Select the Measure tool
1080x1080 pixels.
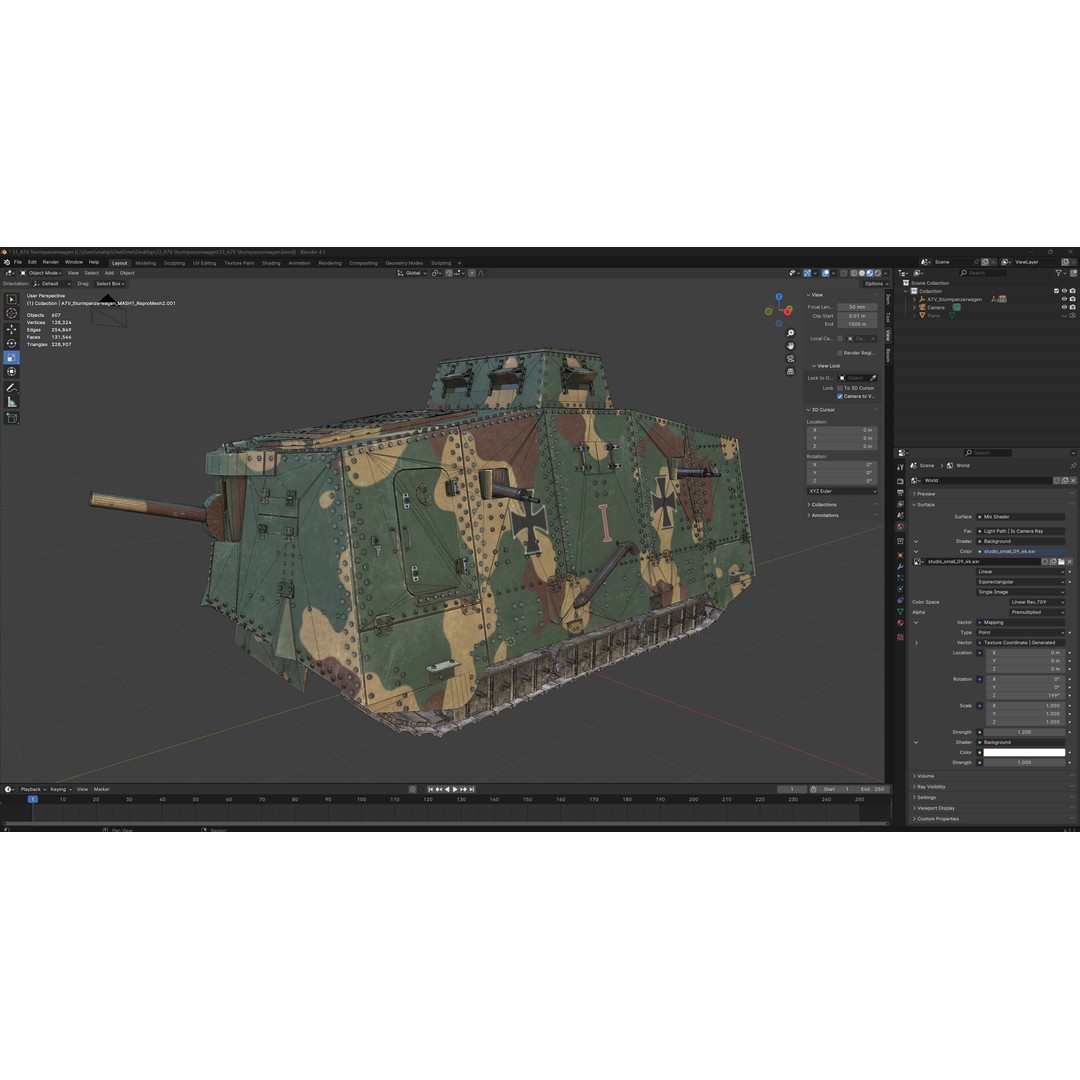[11, 403]
